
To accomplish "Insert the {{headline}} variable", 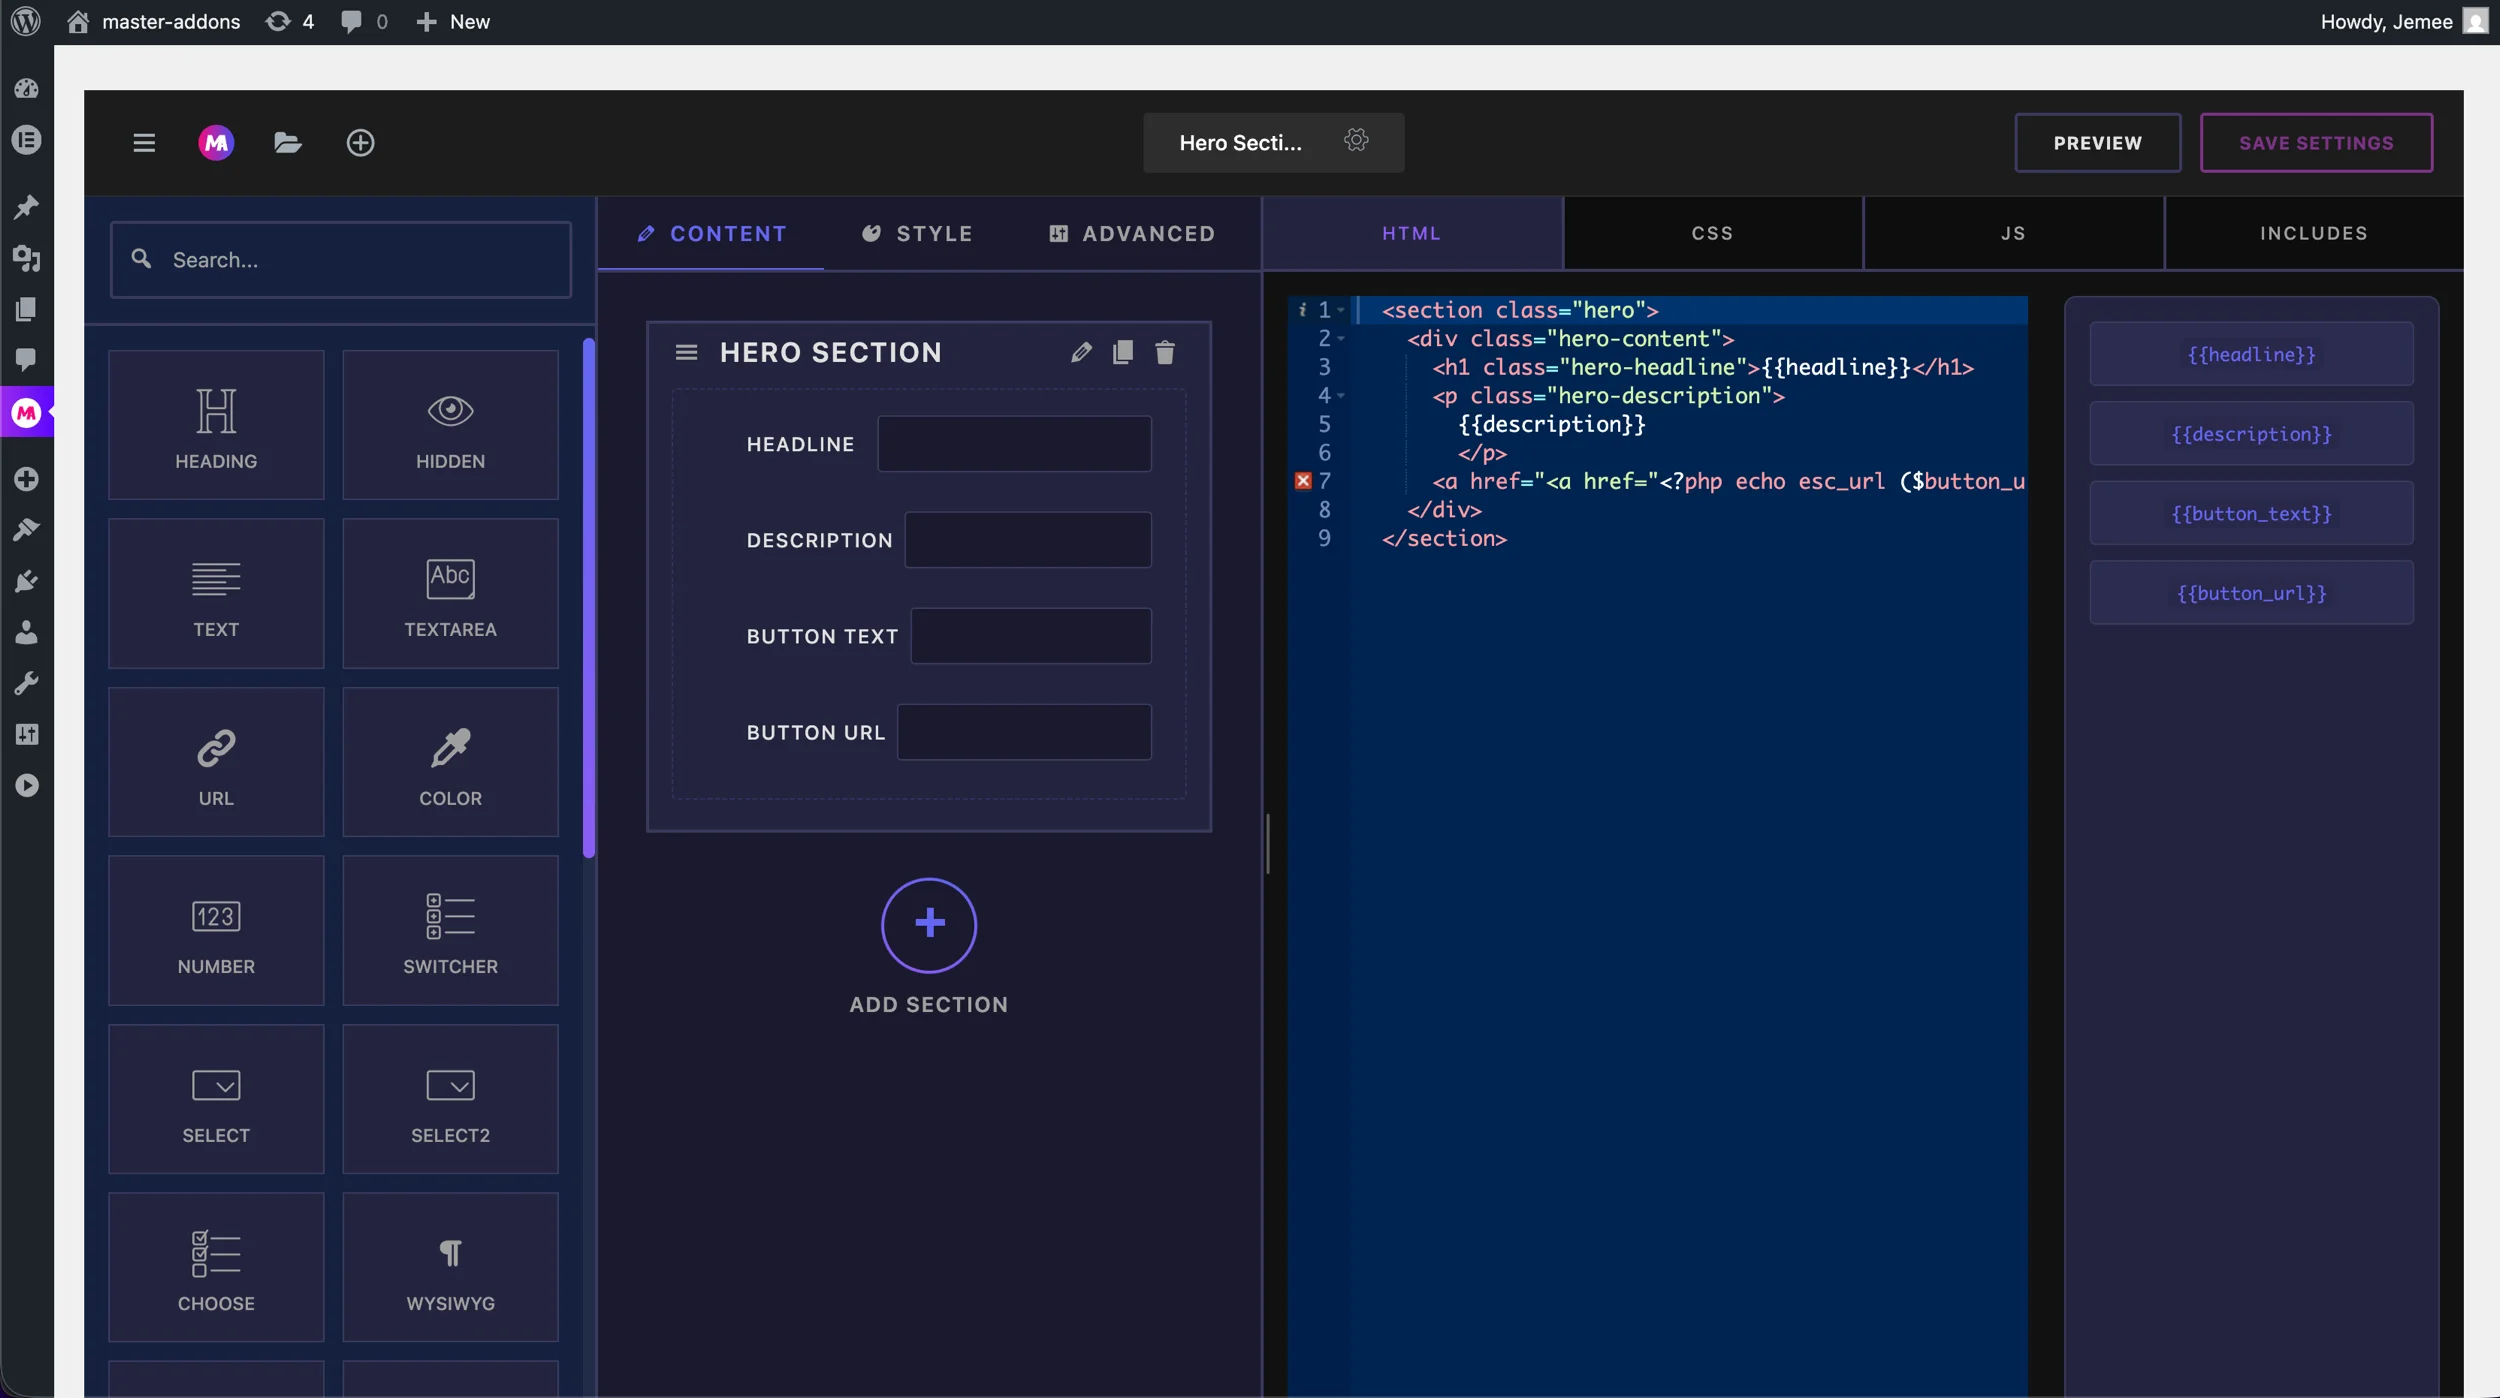I will (2251, 354).
